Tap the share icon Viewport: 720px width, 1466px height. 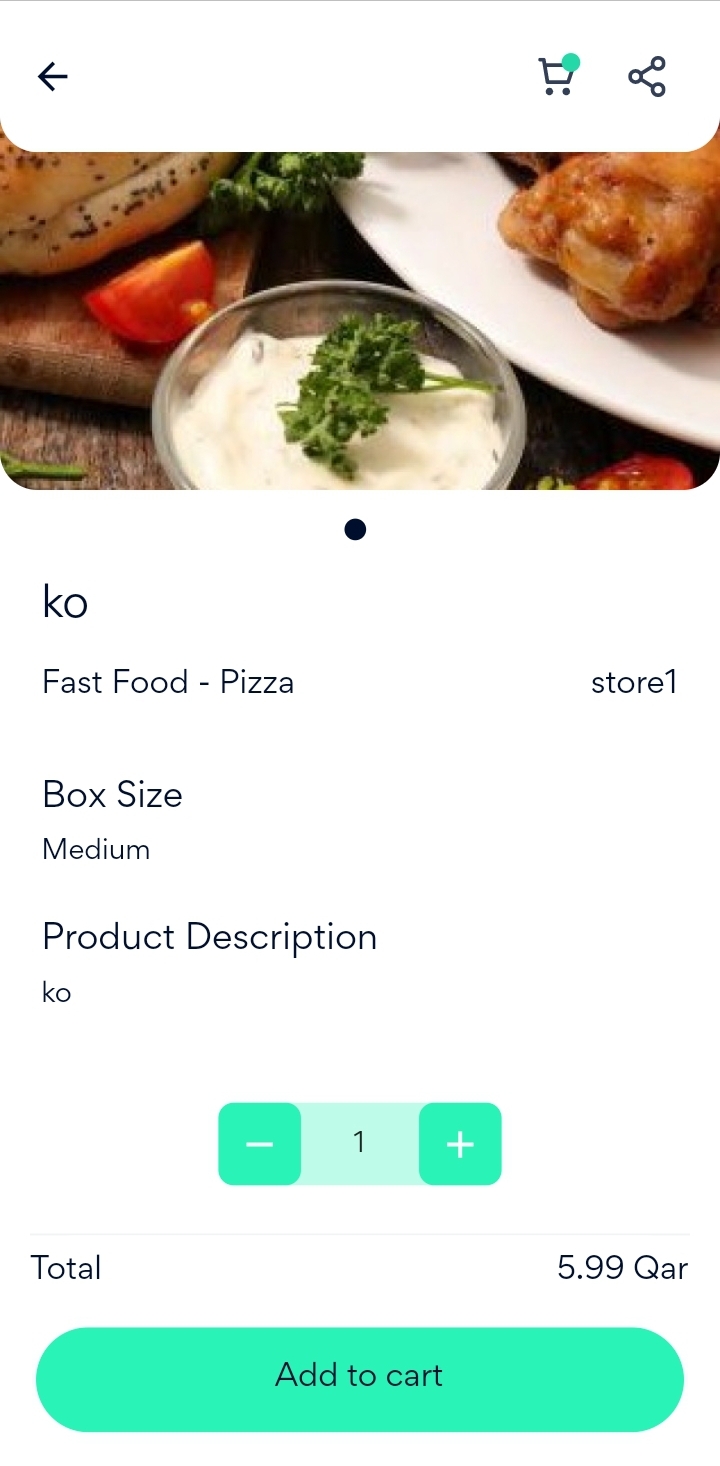pyautogui.click(x=647, y=77)
